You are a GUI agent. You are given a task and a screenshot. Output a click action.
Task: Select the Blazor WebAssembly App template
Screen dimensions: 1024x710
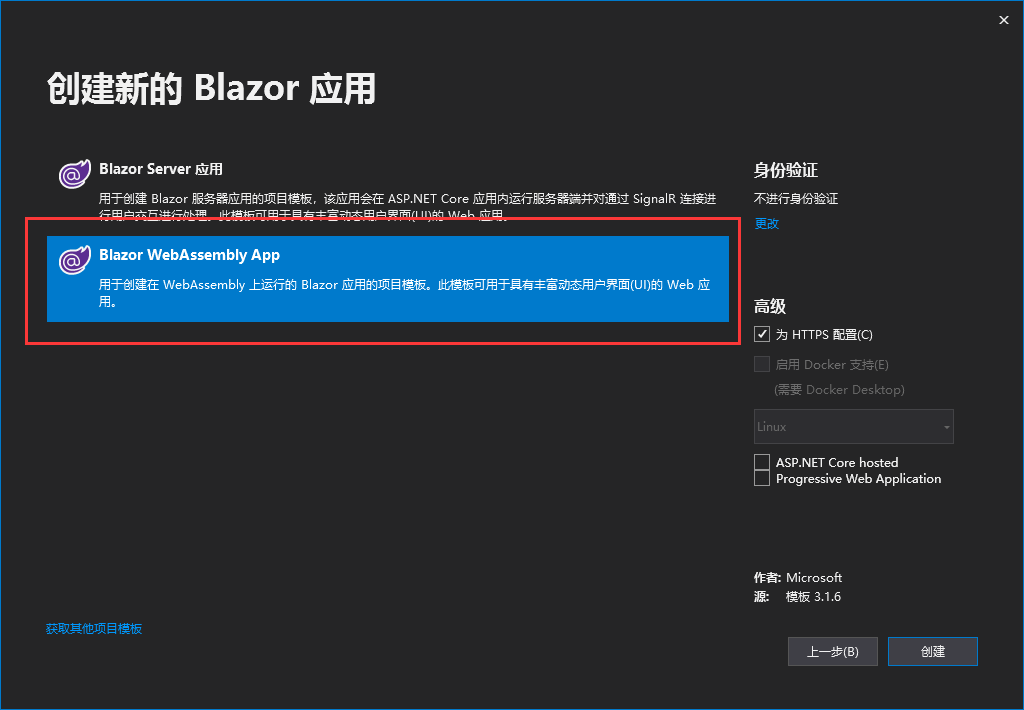tap(388, 279)
